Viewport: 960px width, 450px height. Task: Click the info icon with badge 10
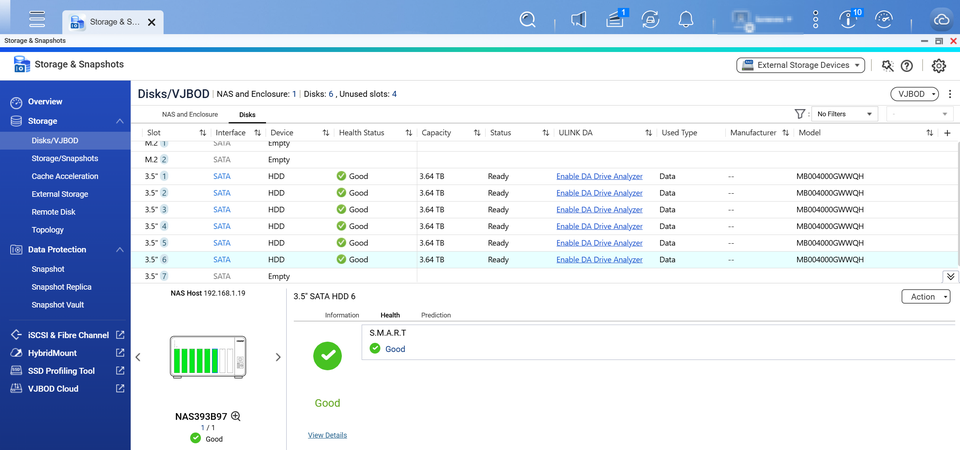pyautogui.click(x=849, y=19)
